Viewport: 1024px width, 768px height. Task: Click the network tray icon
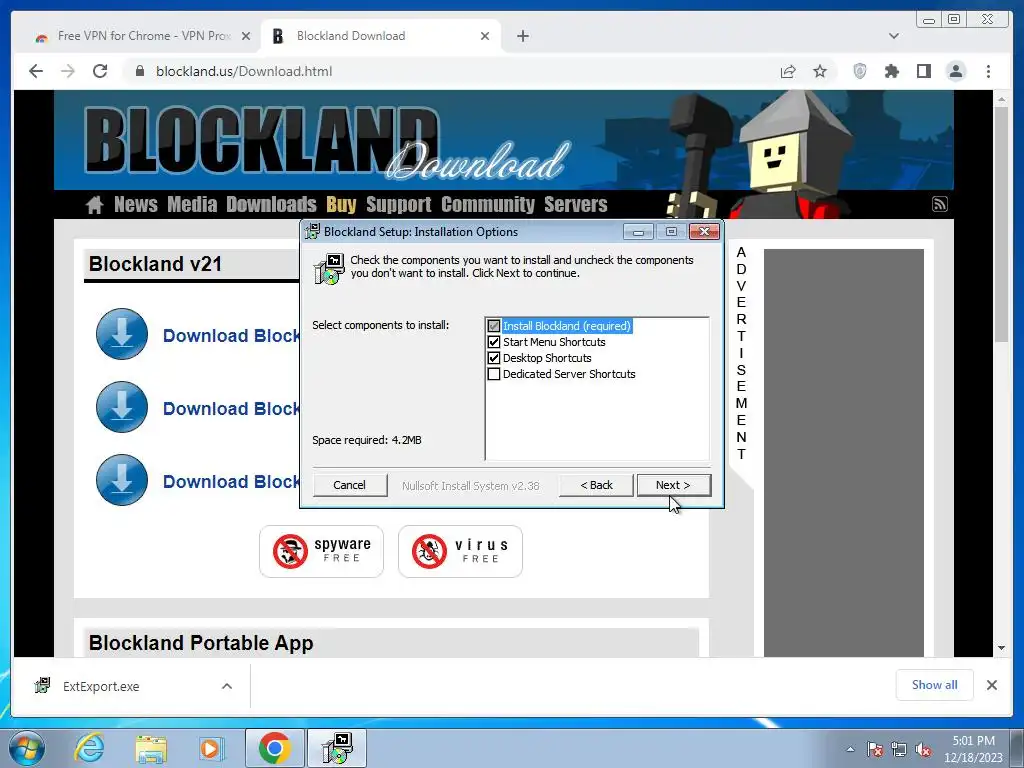coord(899,749)
